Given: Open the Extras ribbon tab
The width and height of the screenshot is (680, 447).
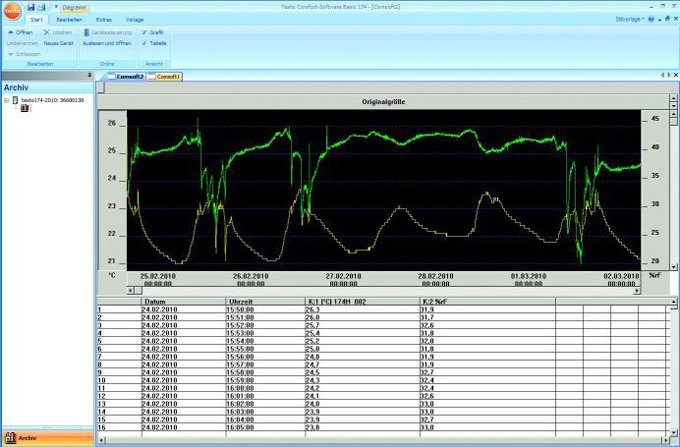Looking at the screenshot, I should [x=104, y=20].
